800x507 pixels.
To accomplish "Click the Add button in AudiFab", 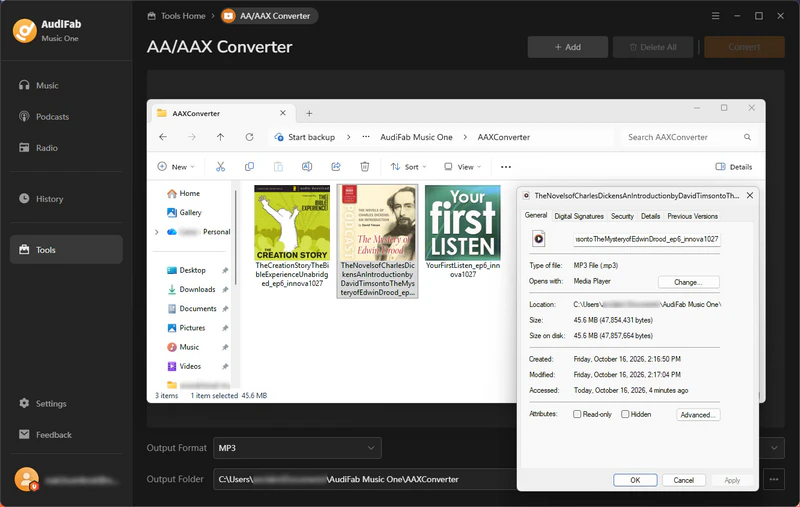I will pos(567,47).
